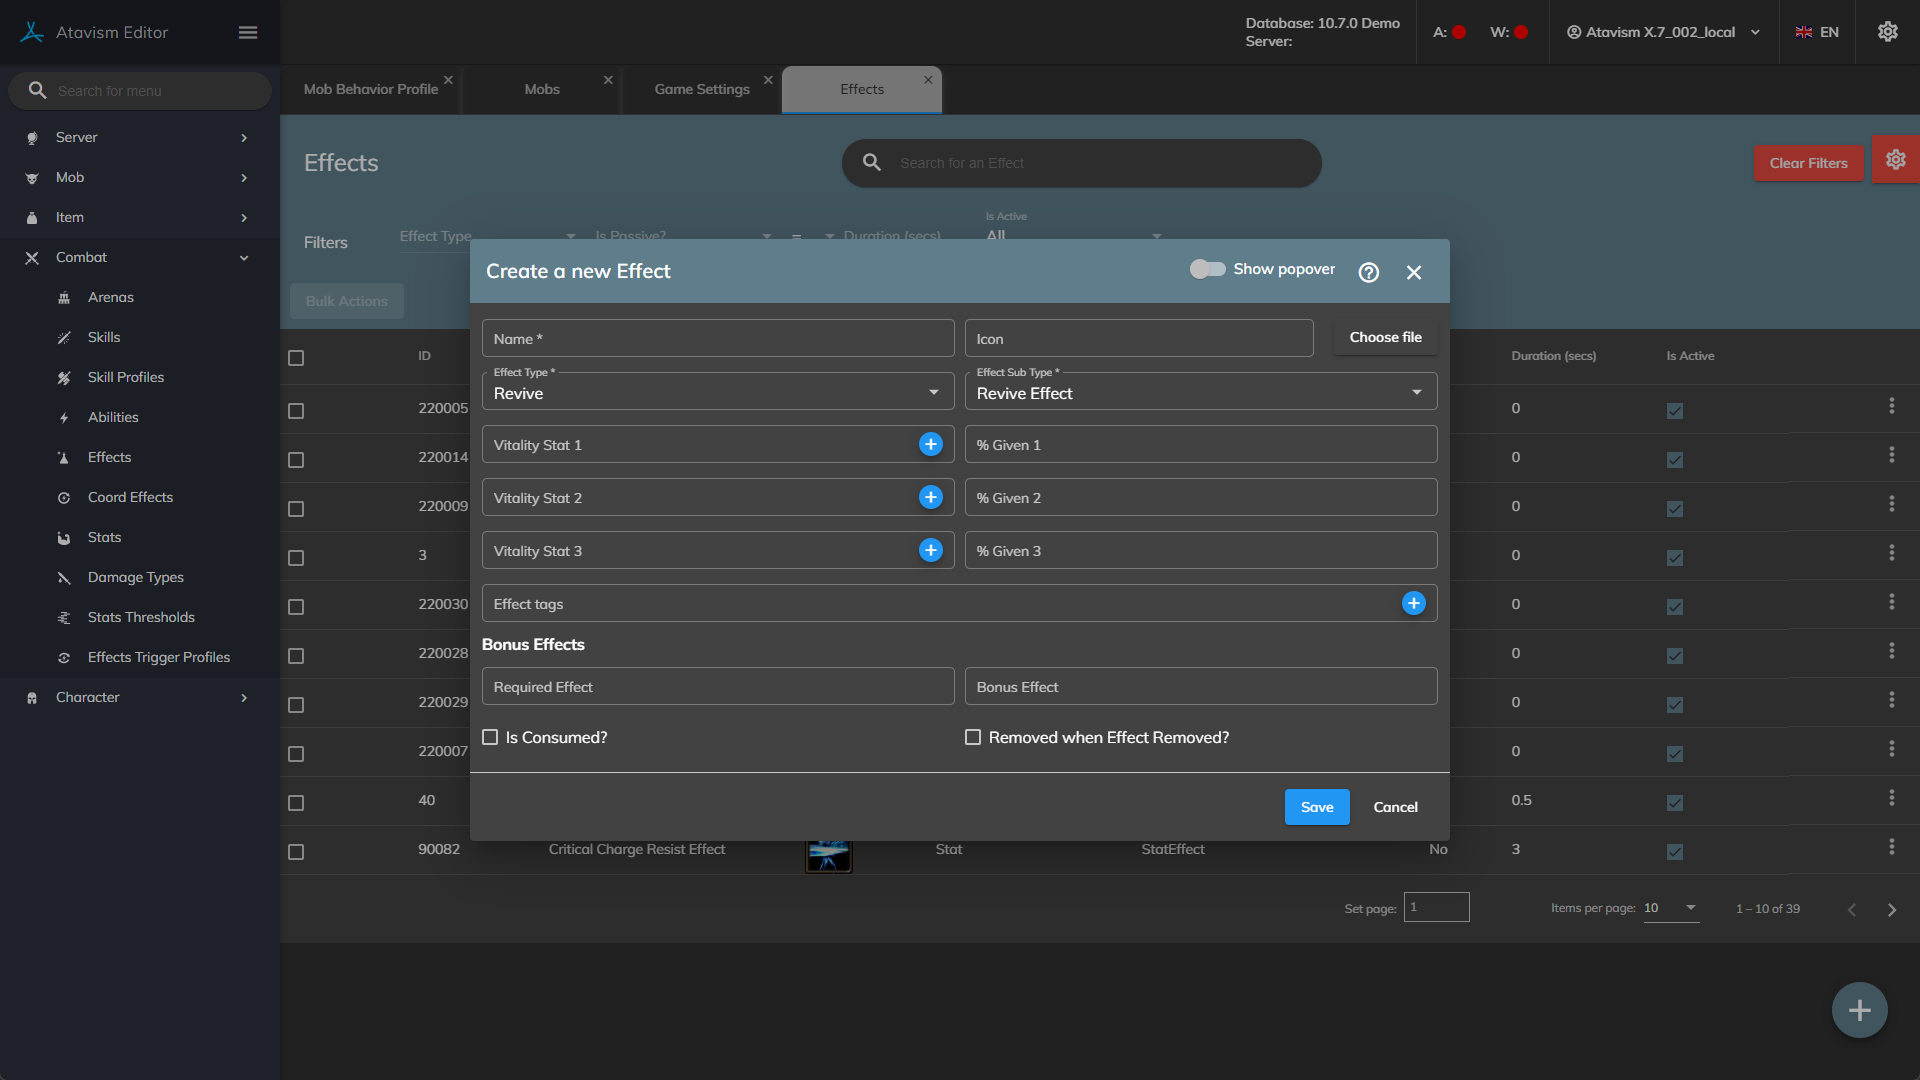Open the Effect Sub Type dropdown
Screen dimensions: 1920x1080
tap(1200, 393)
